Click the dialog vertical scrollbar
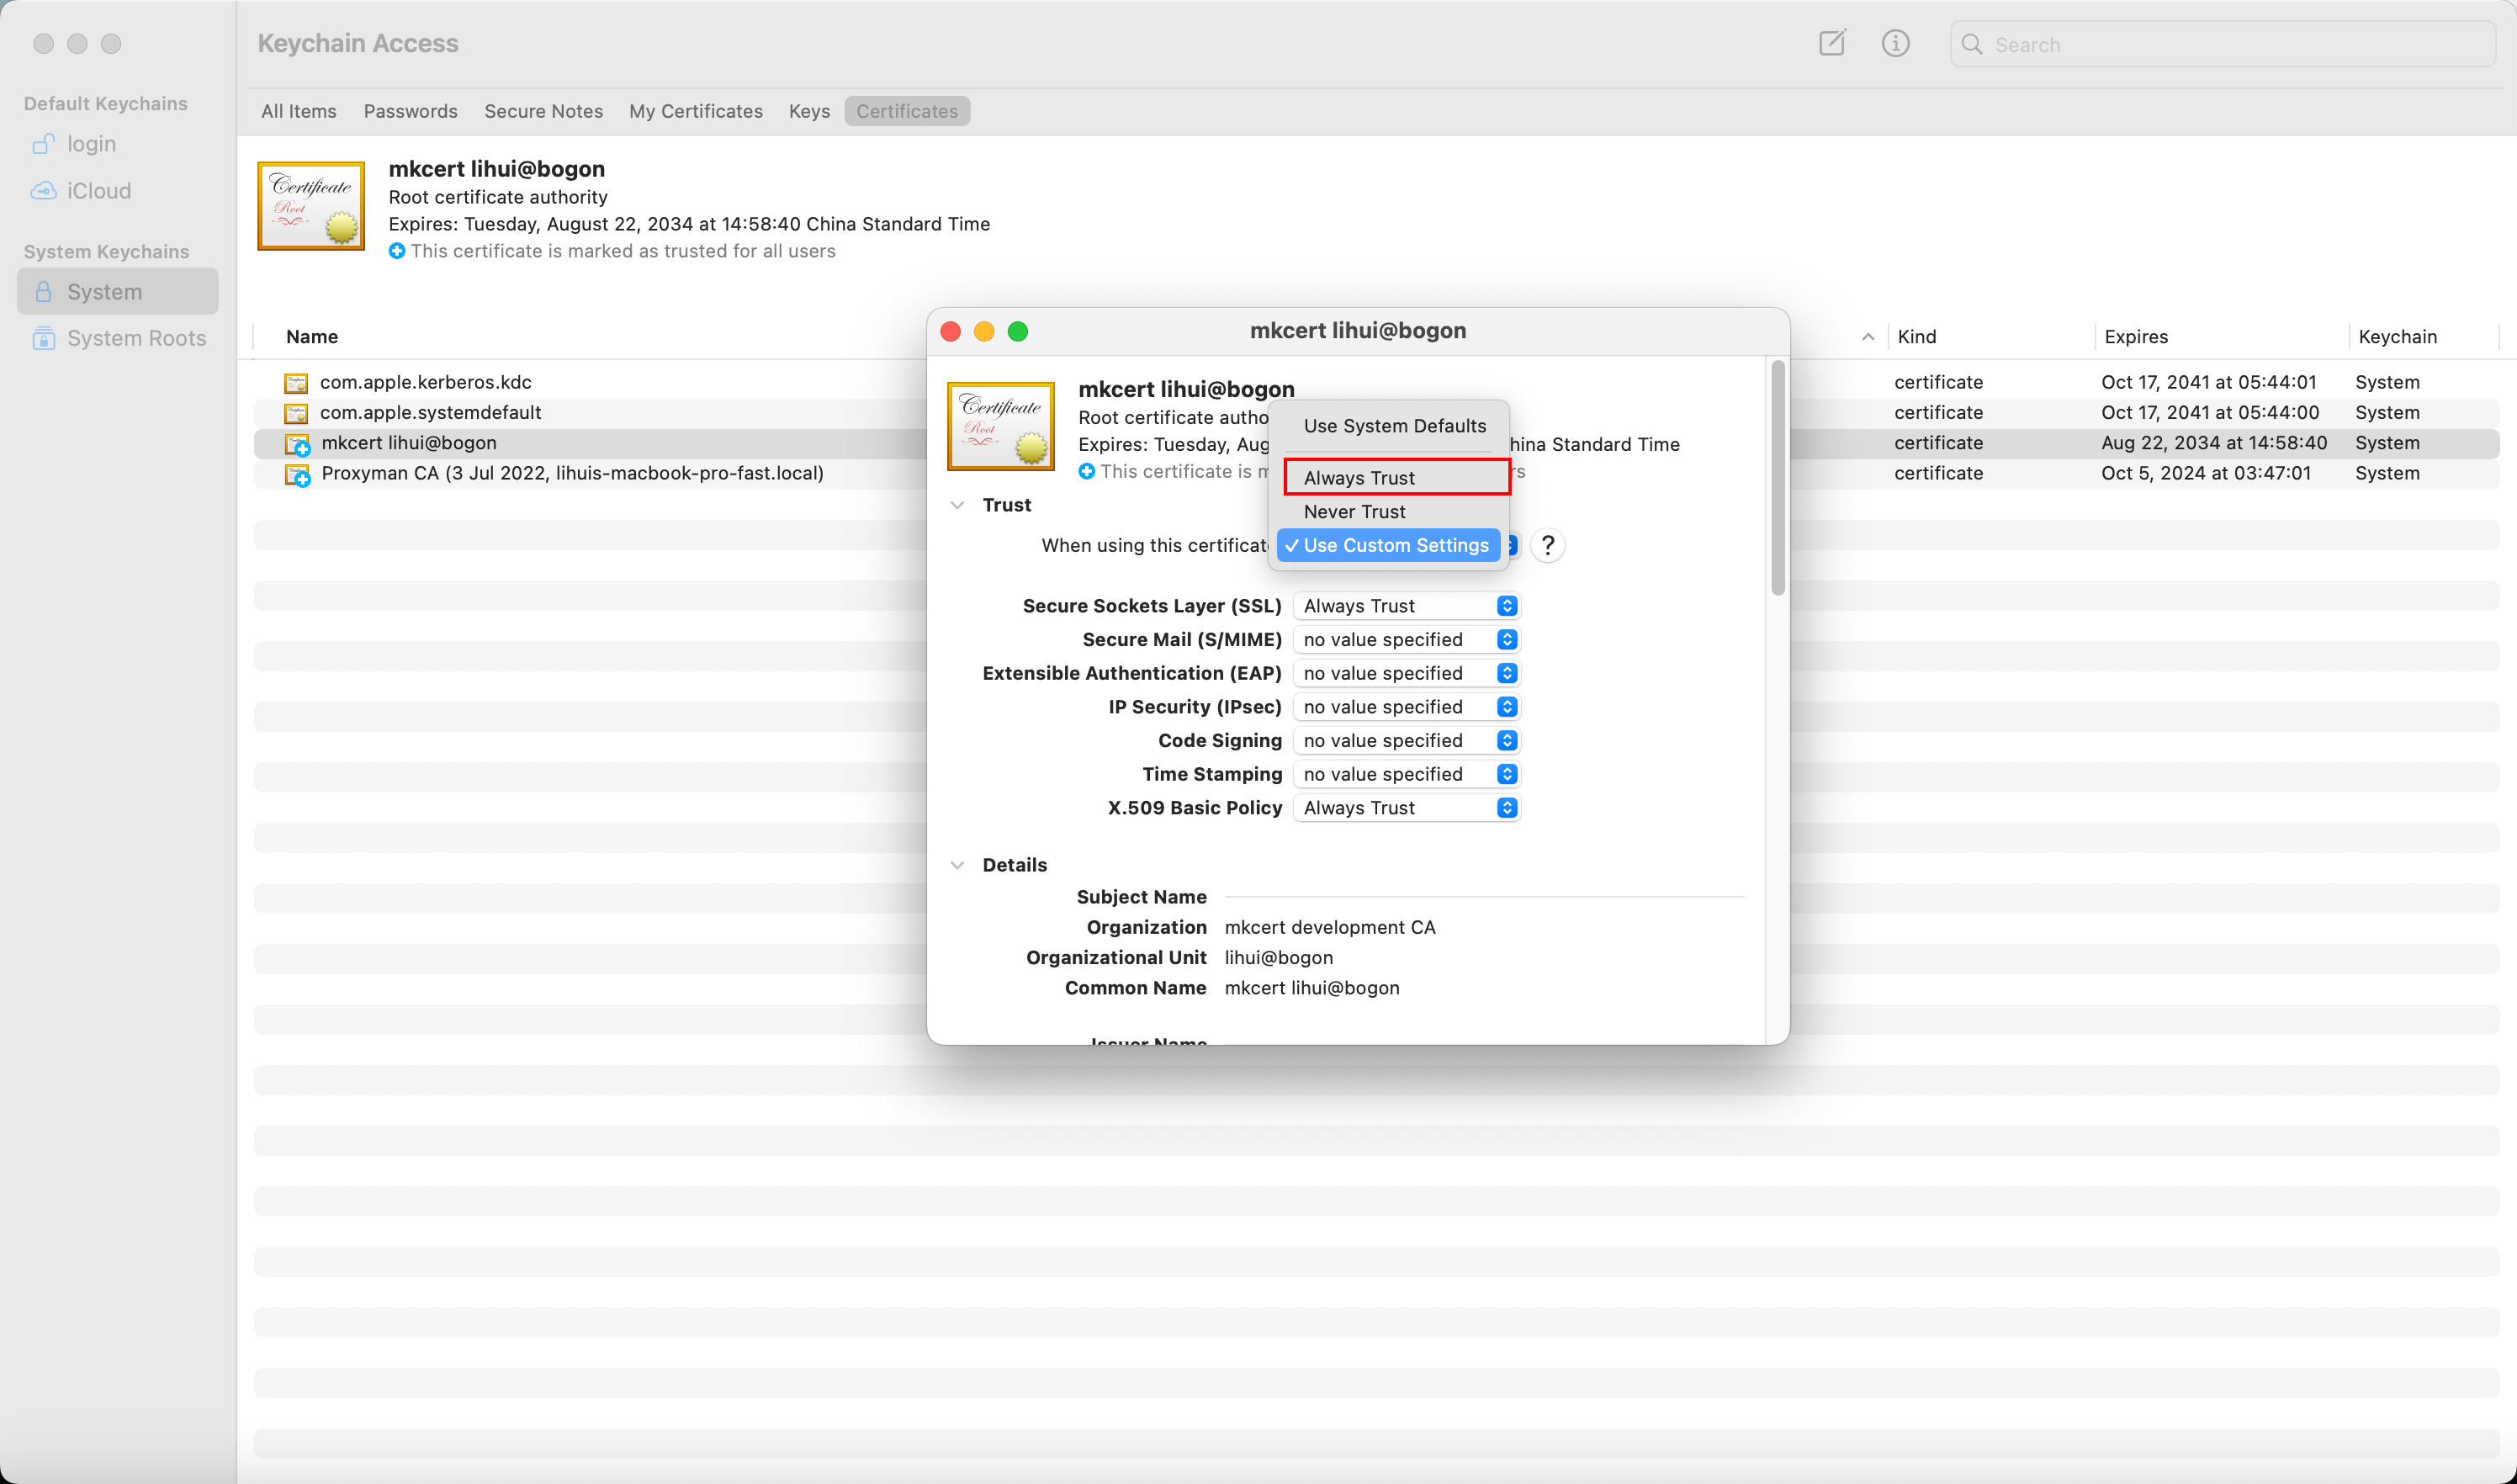This screenshot has width=2517, height=1484. pyautogui.click(x=1777, y=478)
